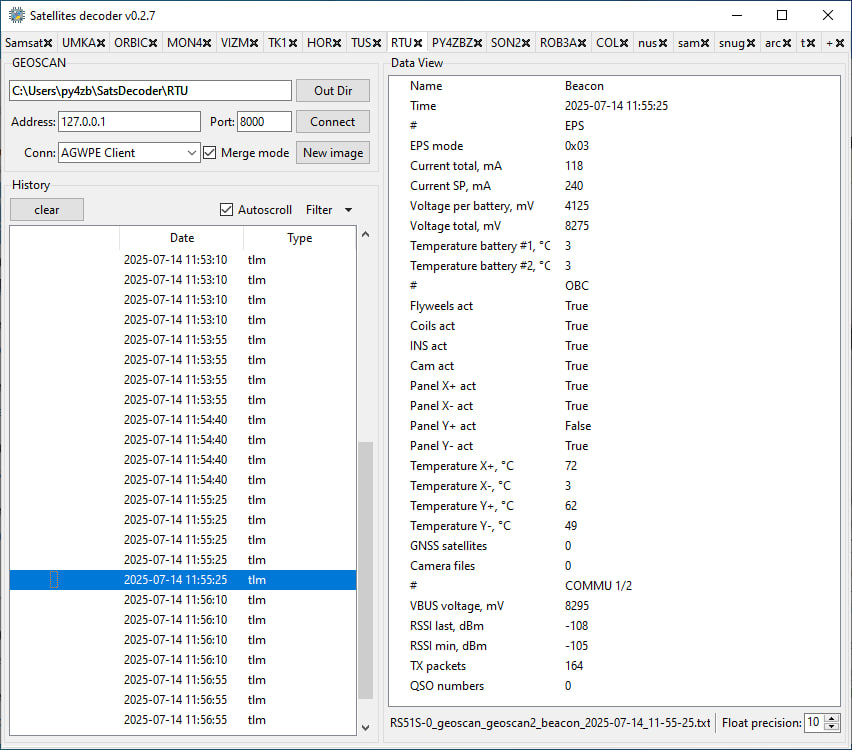Open the Conn AGWPE Client dropdown
Image resolution: width=852 pixels, height=750 pixels.
click(x=129, y=153)
